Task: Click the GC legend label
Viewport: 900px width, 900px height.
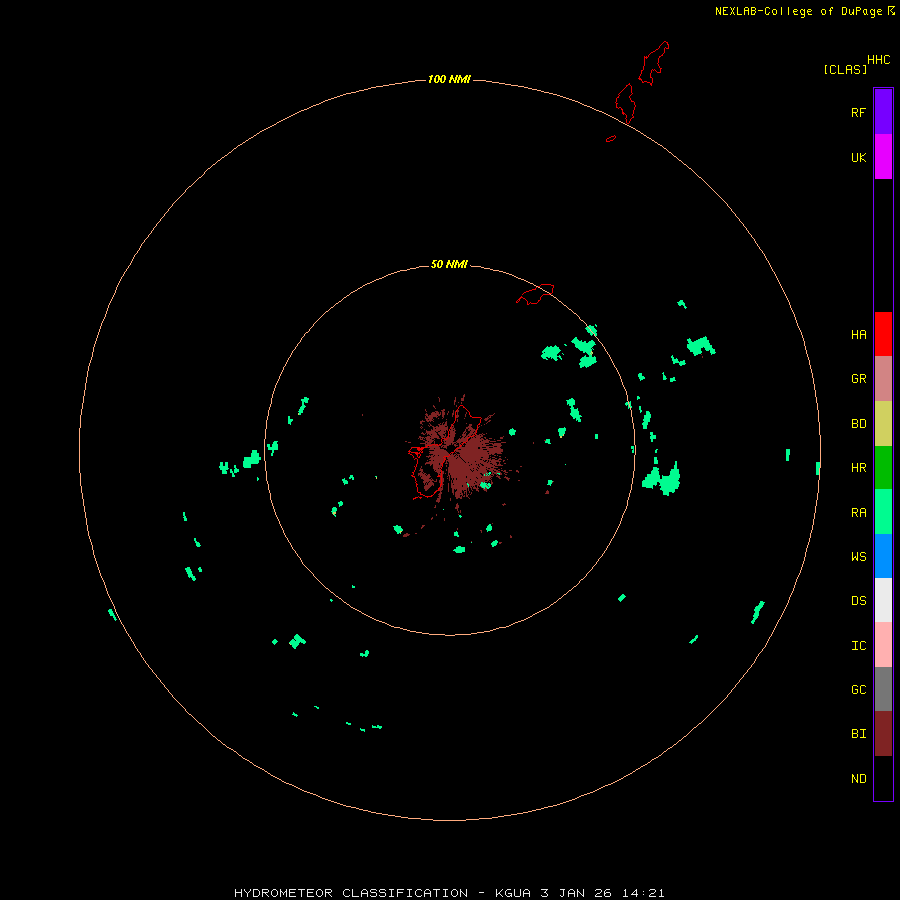Action: pos(858,689)
